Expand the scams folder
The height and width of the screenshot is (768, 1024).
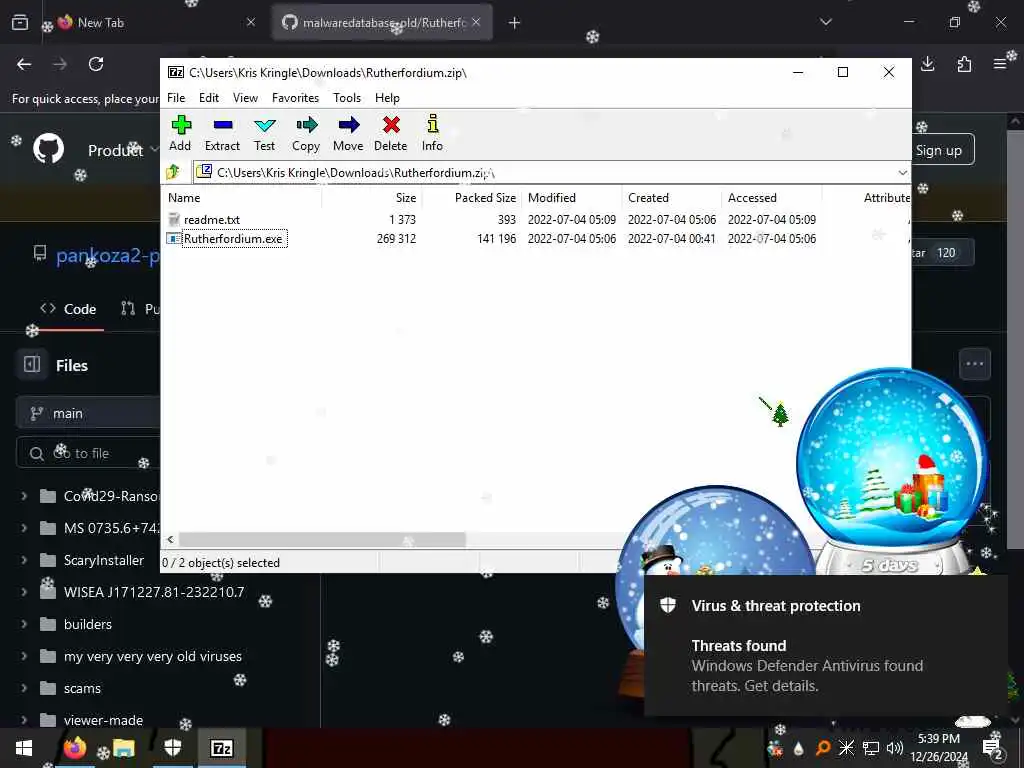point(24,688)
